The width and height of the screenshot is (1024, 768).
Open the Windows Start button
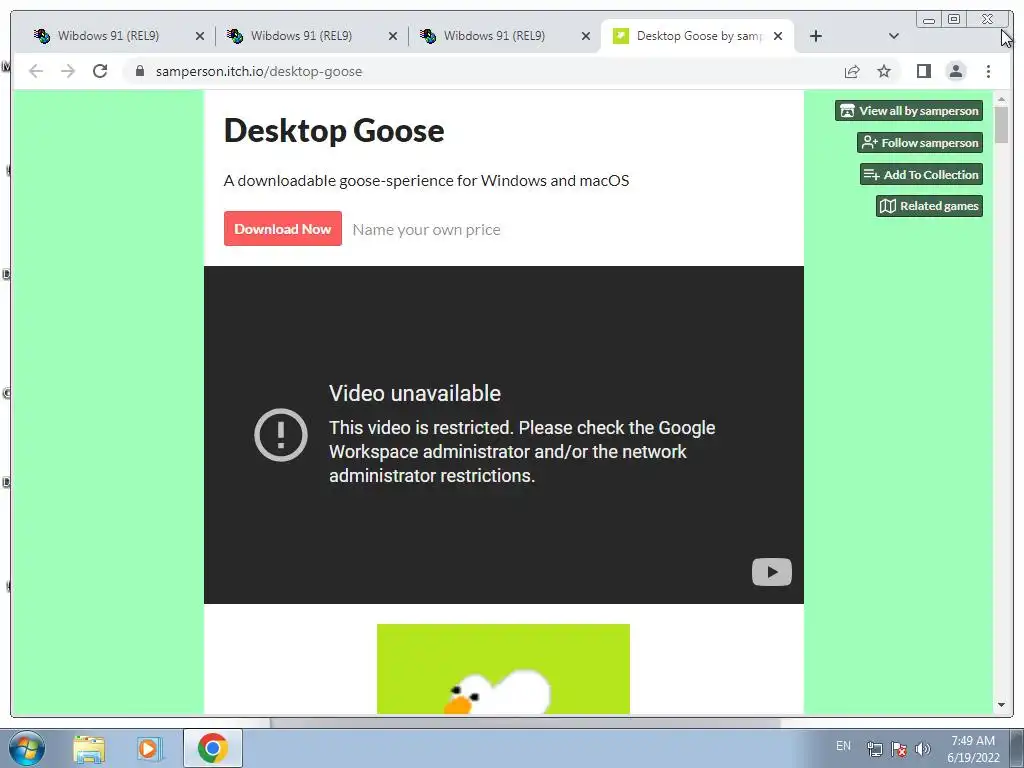pos(27,748)
